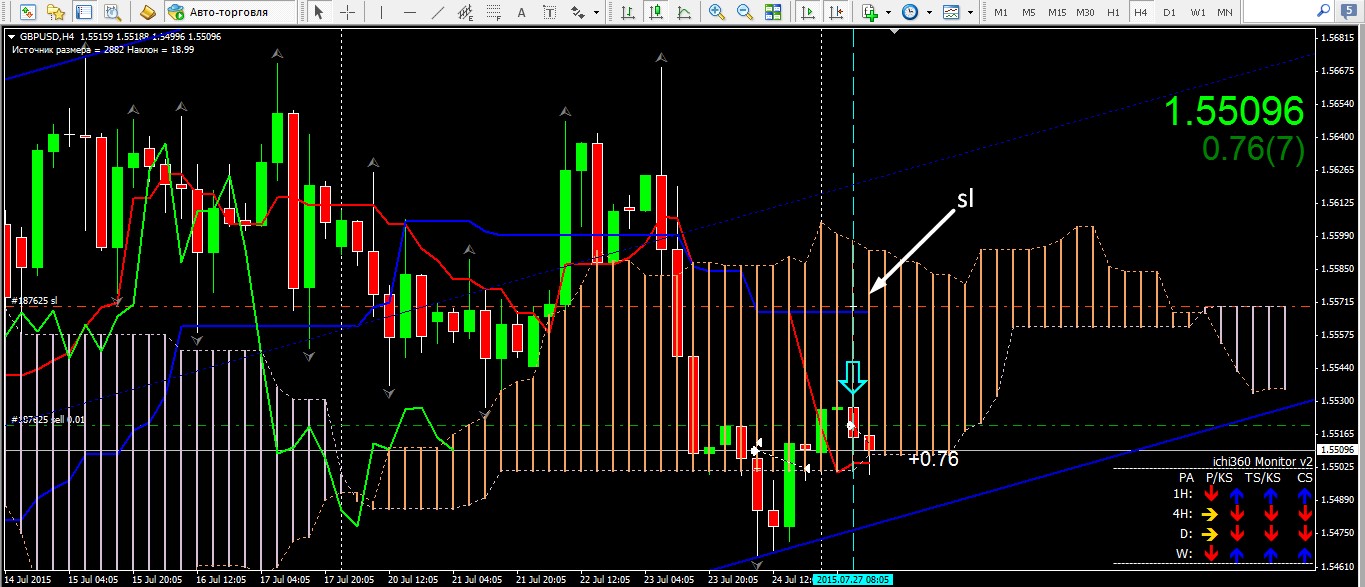The image size is (1365, 587).
Task: Select the arrows objects tool
Action: pos(577,12)
